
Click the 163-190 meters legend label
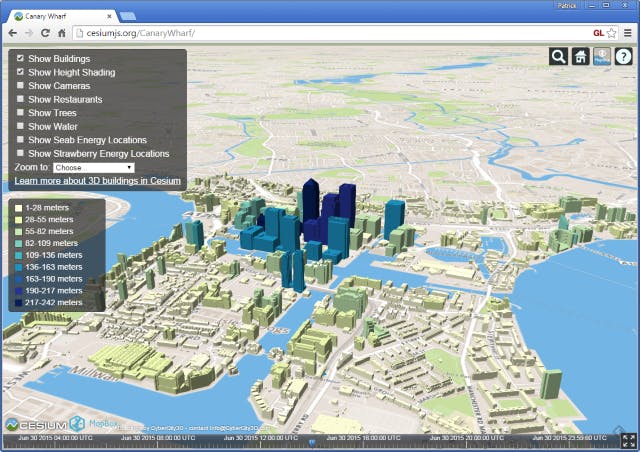tap(53, 279)
